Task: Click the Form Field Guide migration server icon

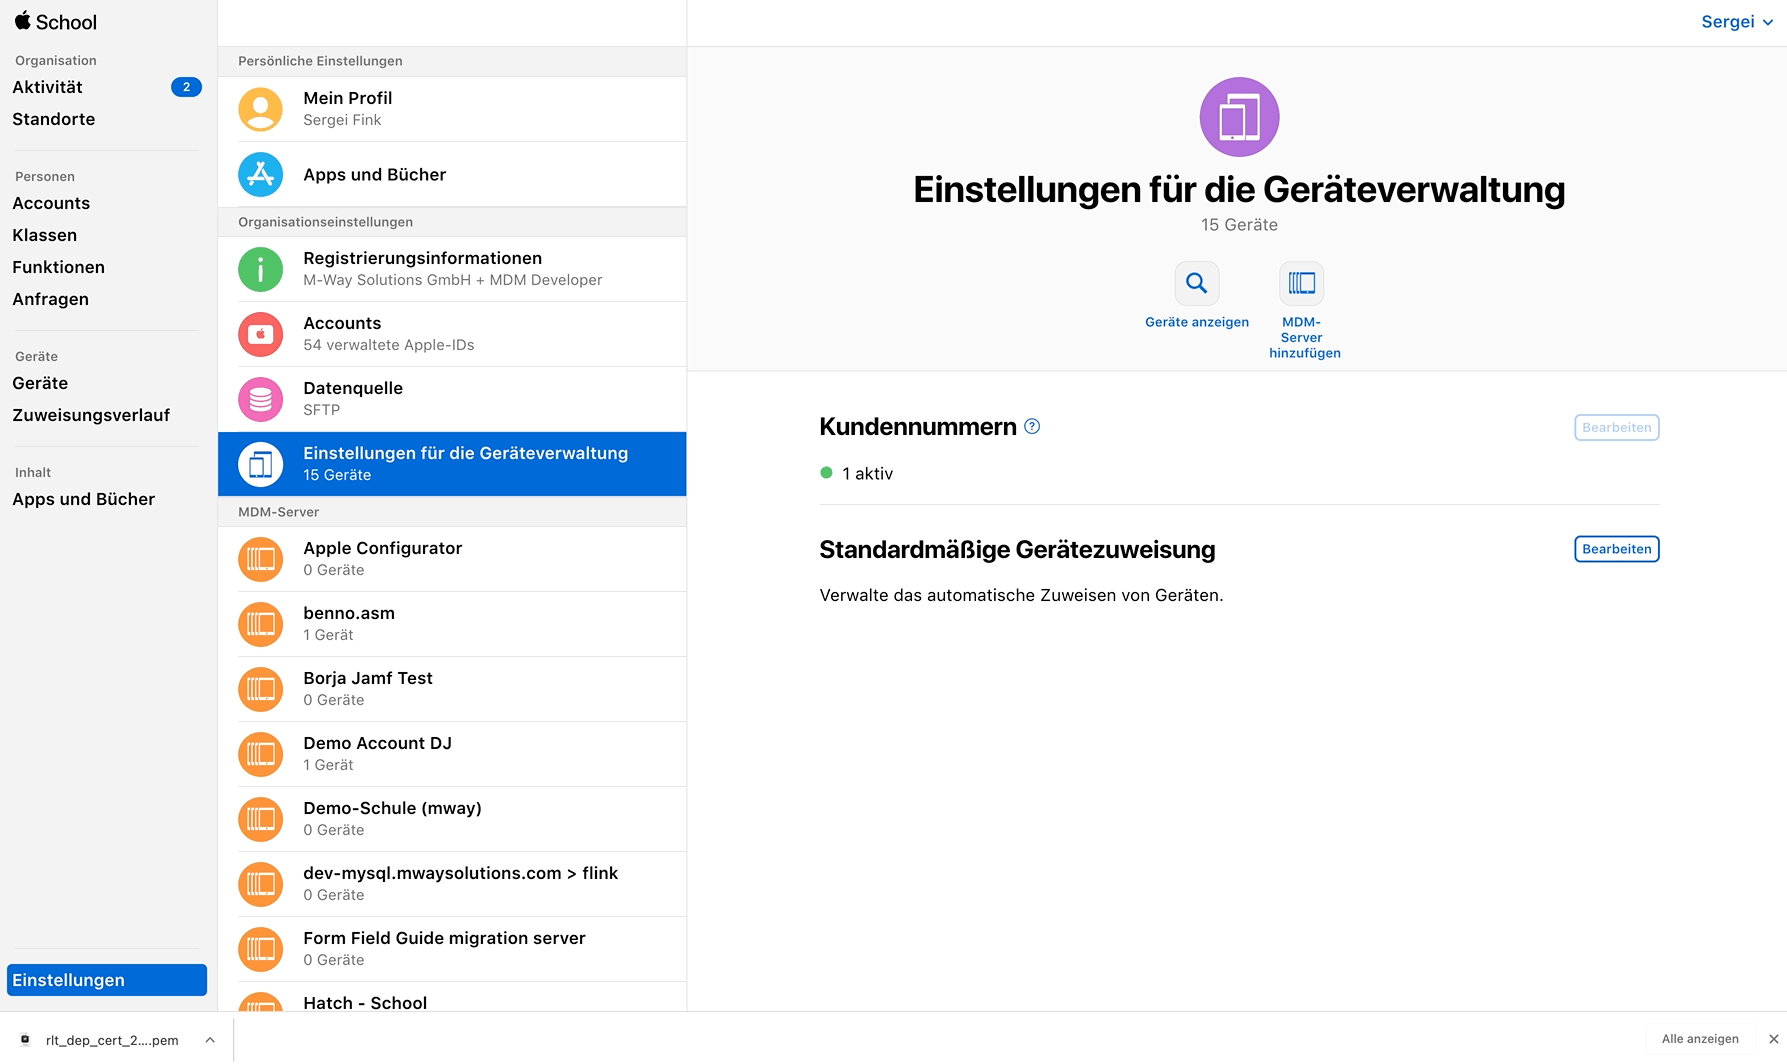Action: pos(260,949)
